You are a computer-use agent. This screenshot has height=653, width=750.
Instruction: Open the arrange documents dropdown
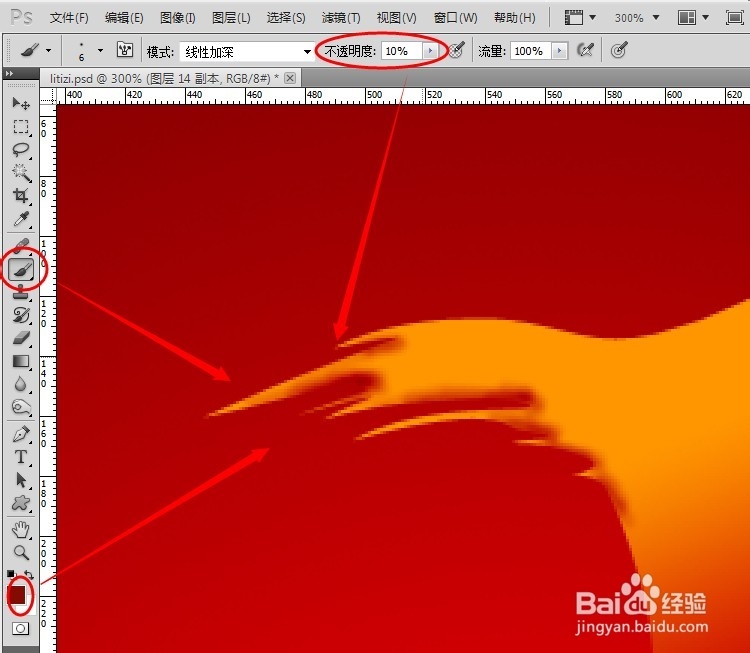pyautogui.click(x=693, y=18)
